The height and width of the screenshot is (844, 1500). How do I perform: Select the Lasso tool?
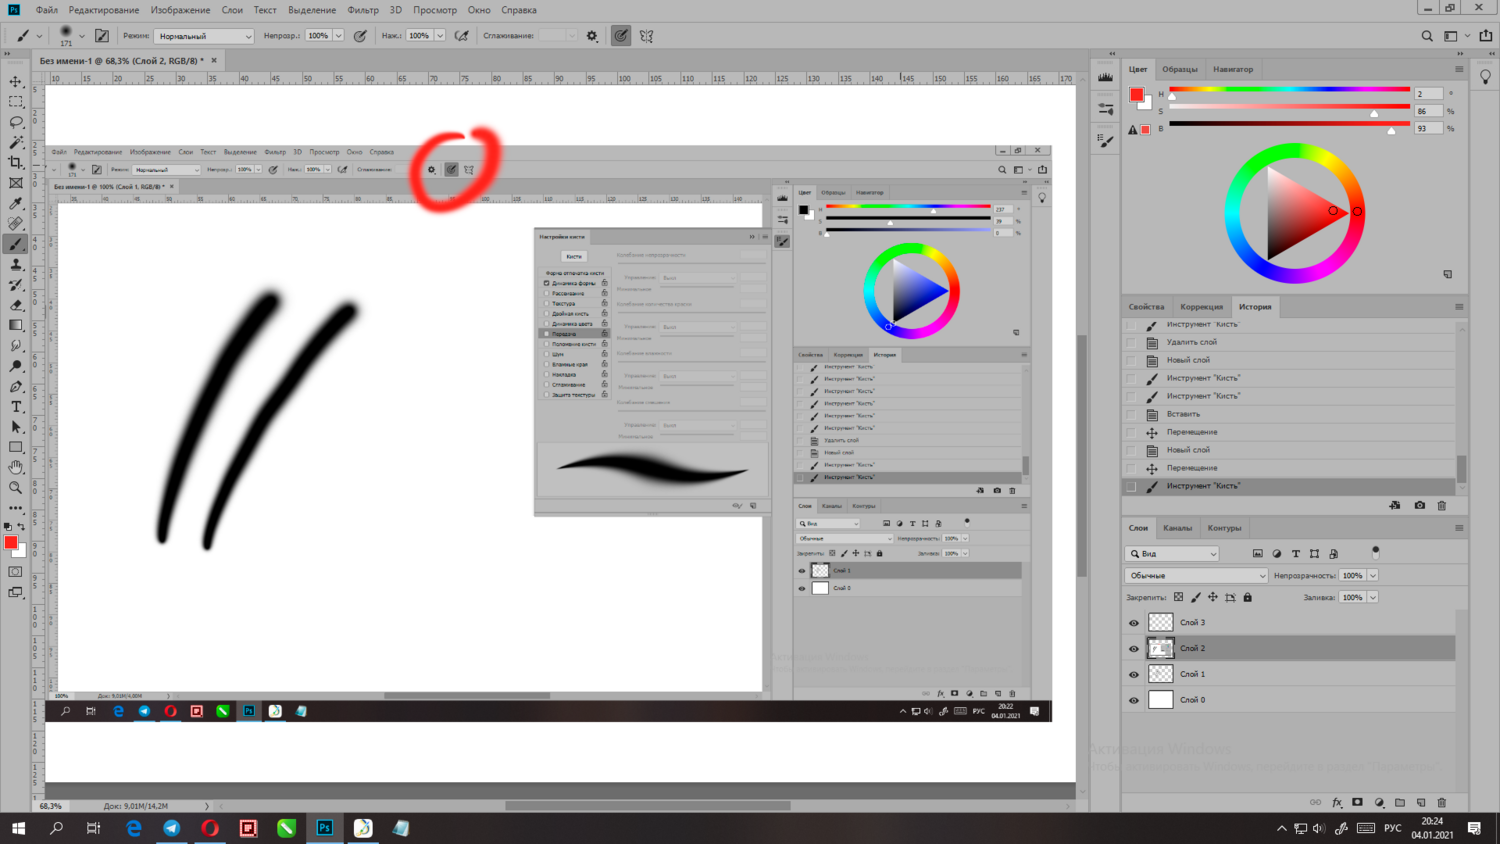tap(16, 122)
